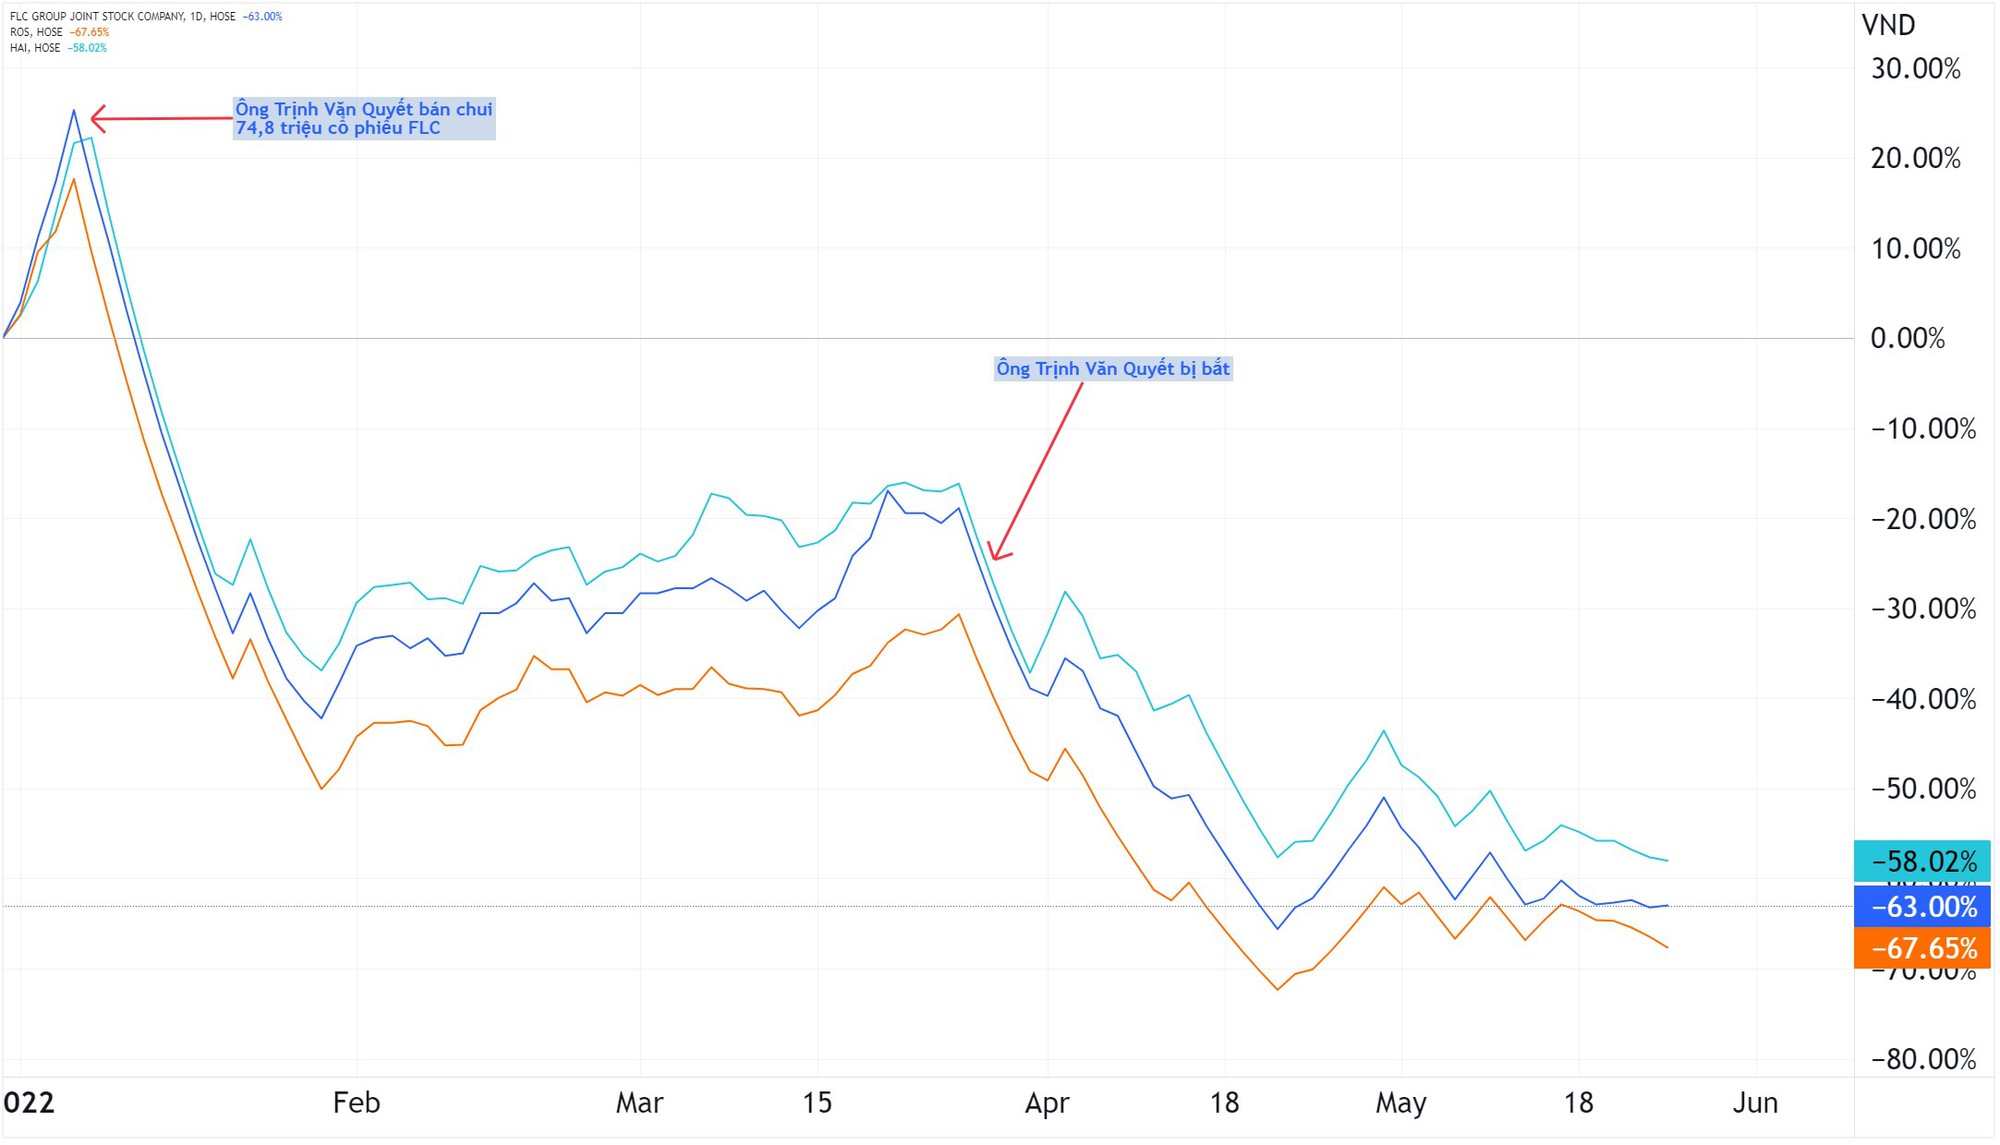The height and width of the screenshot is (1145, 2000).
Task: Select the HAI, HOSE legend entry
Action: (35, 48)
